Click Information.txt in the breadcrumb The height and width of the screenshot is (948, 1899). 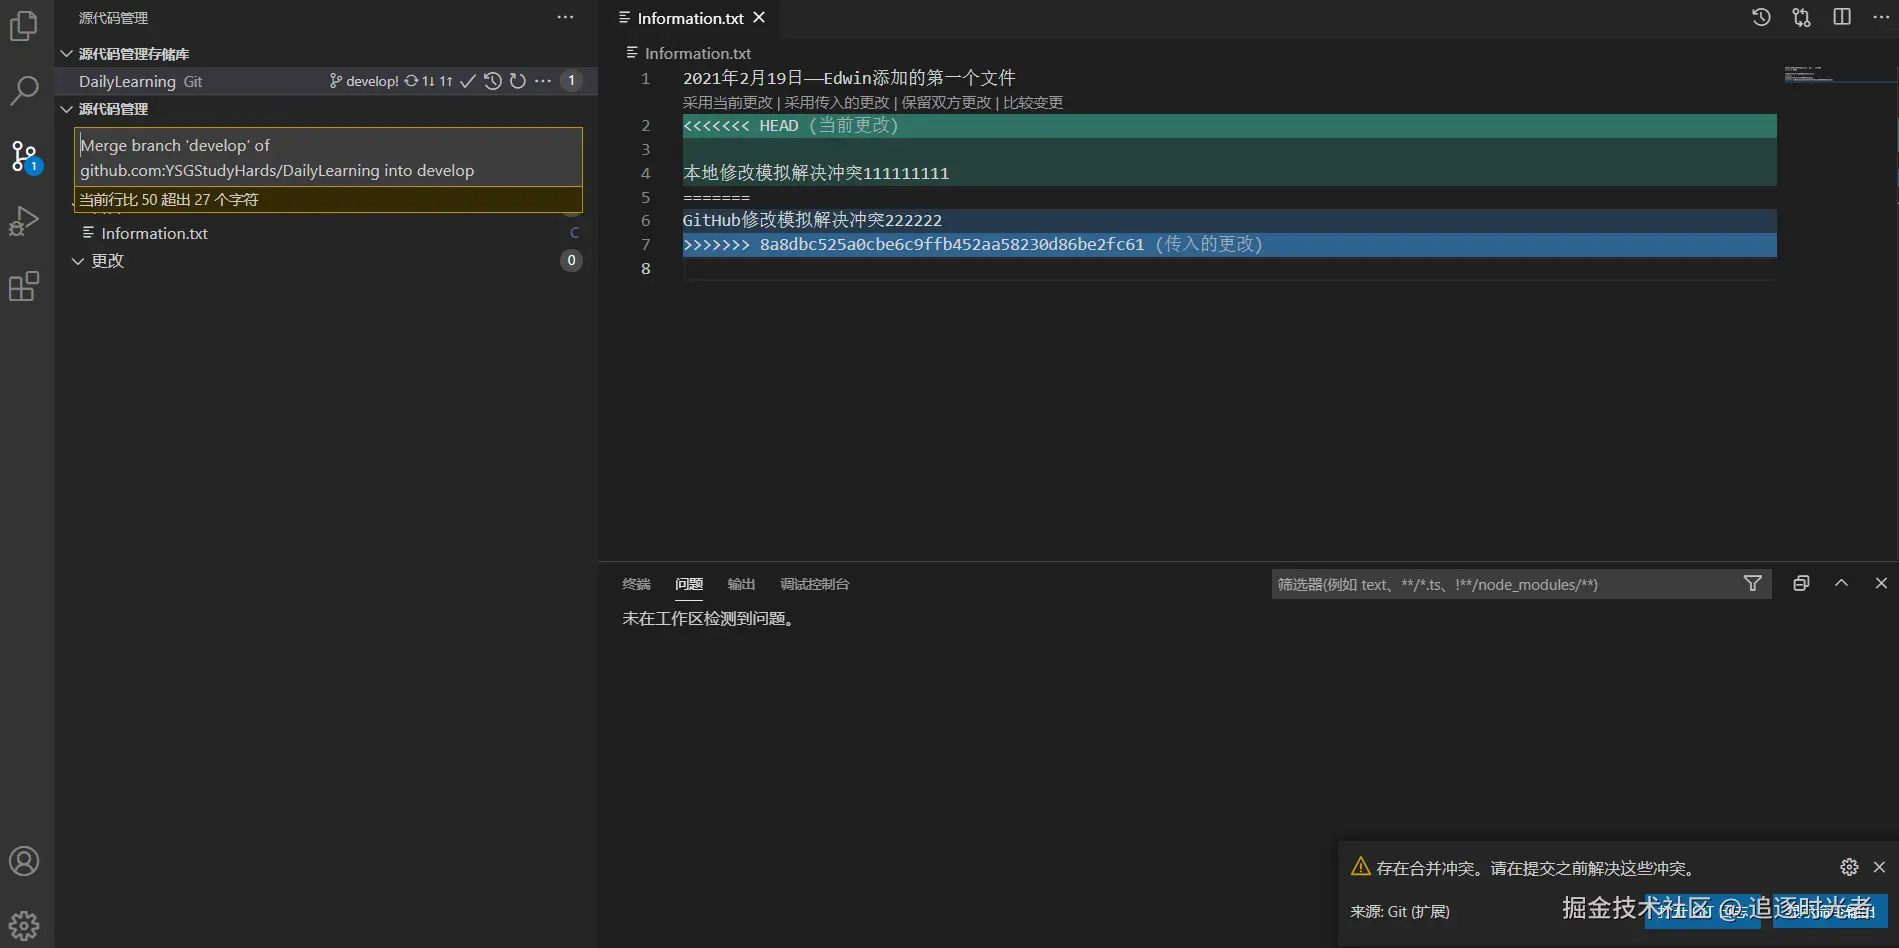[x=698, y=53]
